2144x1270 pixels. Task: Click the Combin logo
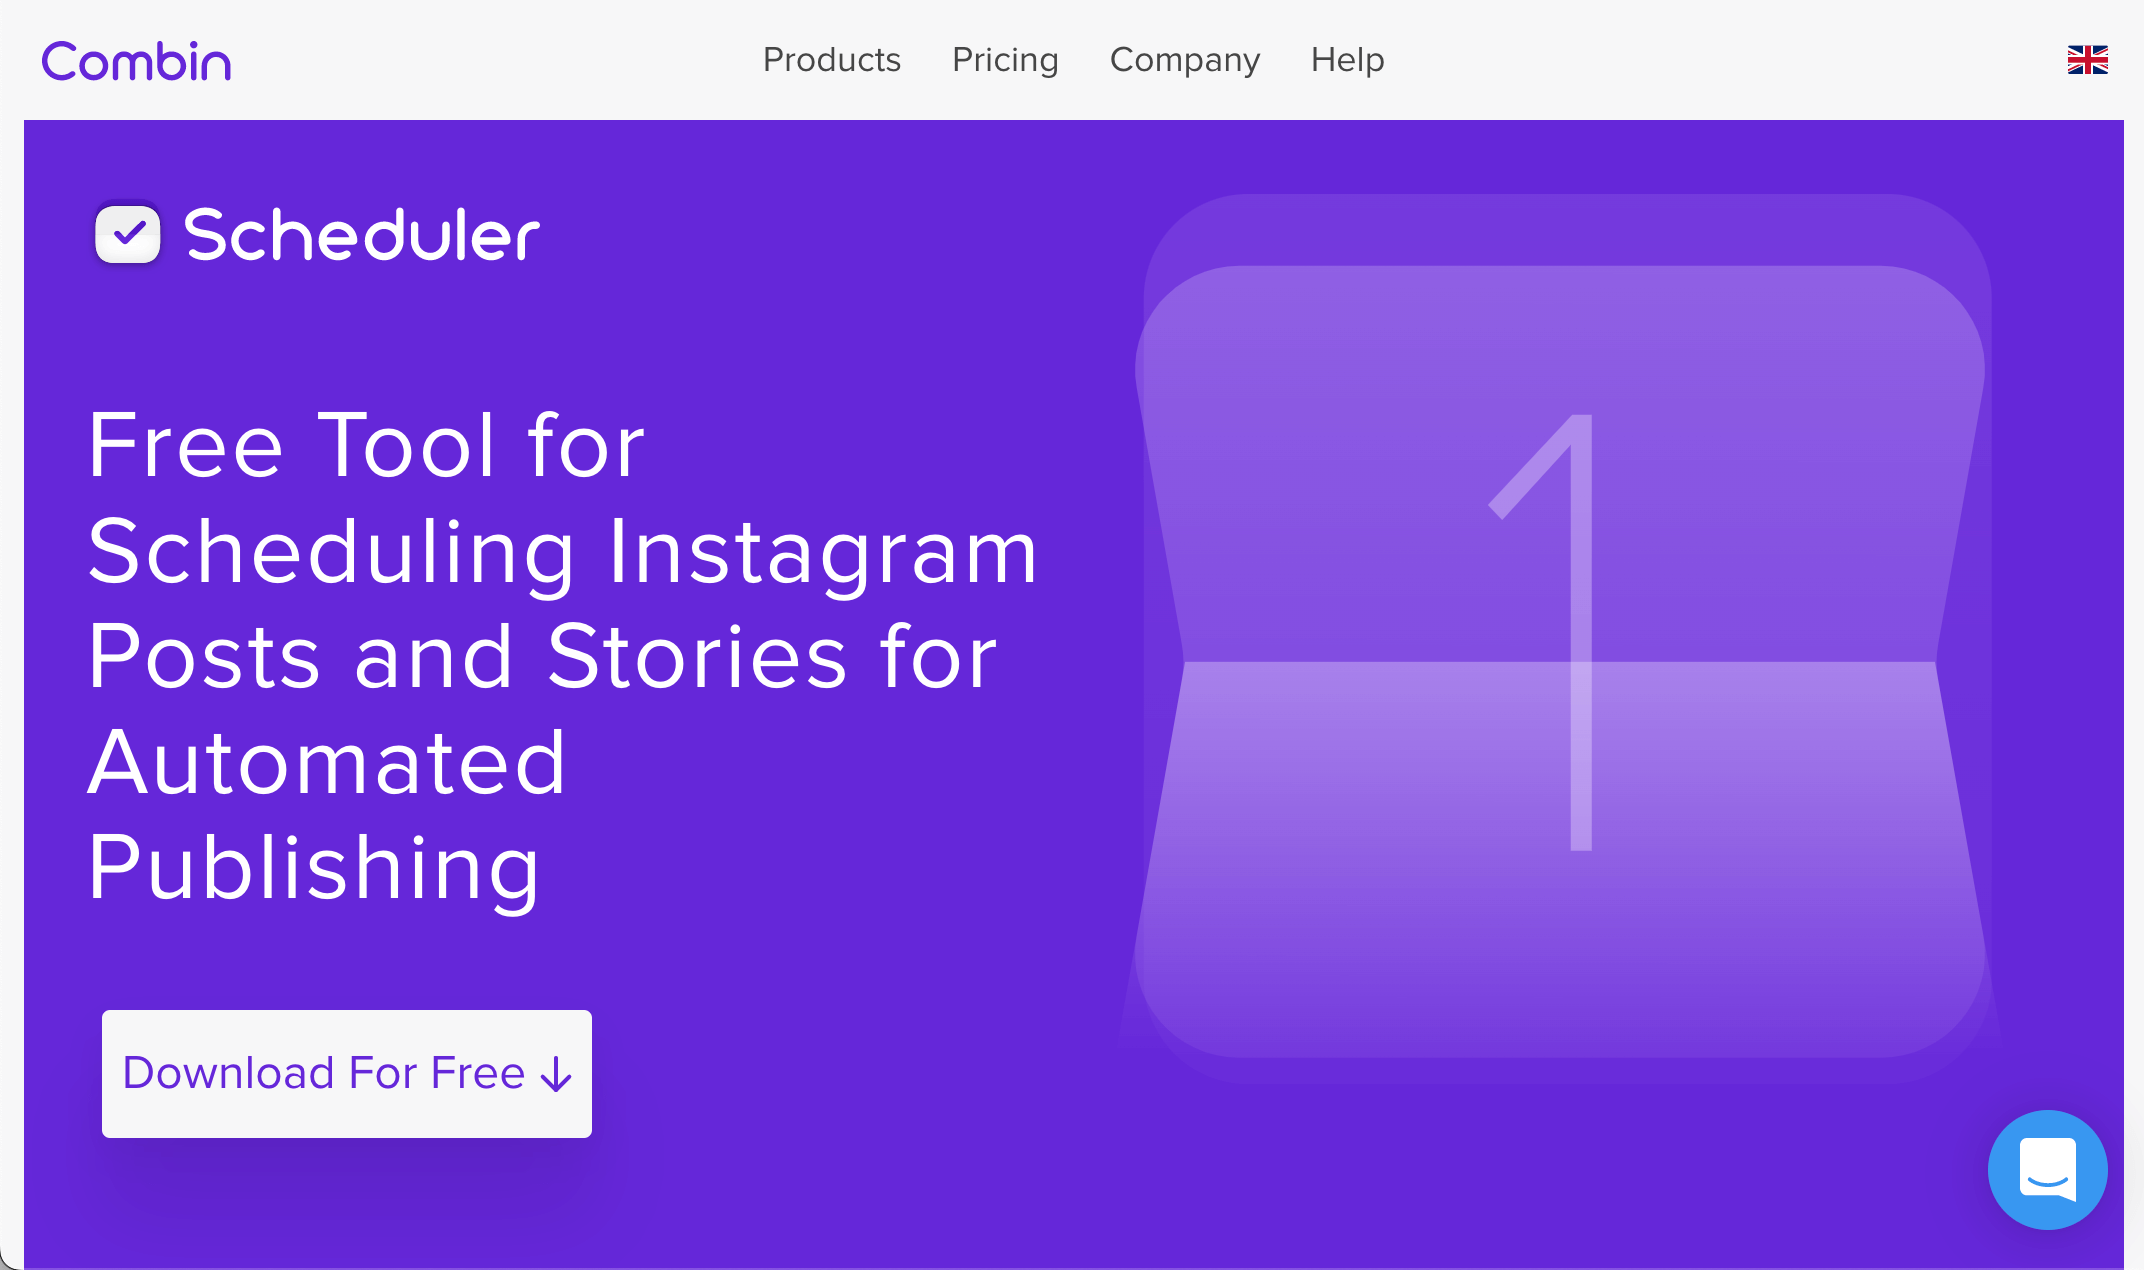137,61
